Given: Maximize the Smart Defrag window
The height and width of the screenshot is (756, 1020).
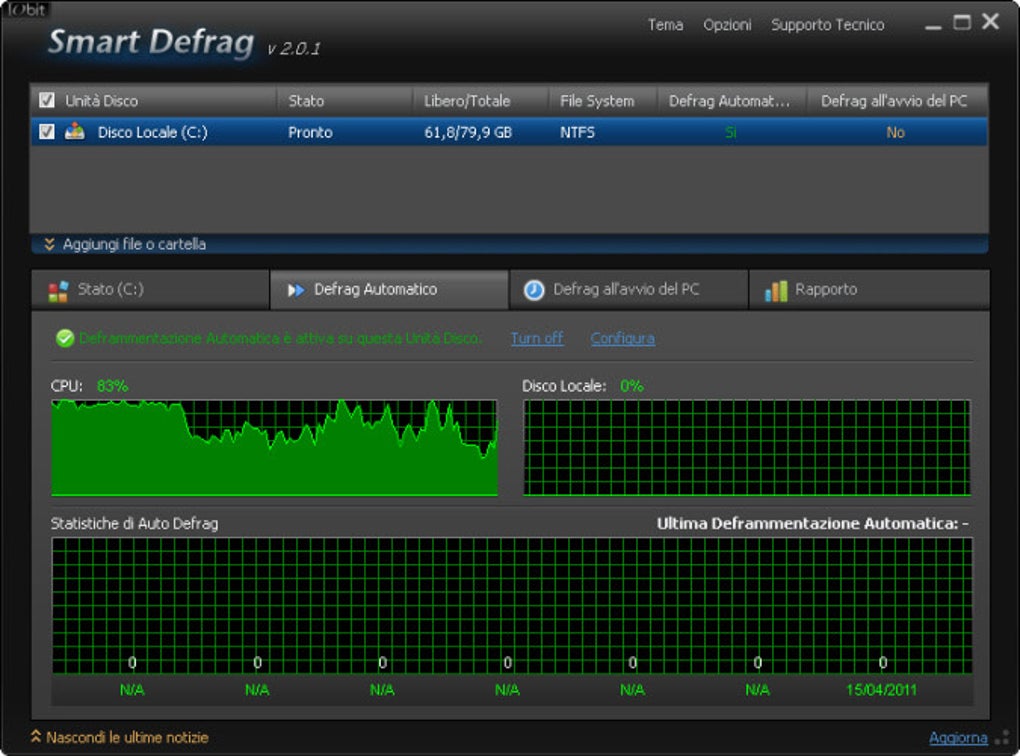Looking at the screenshot, I should pos(962,23).
